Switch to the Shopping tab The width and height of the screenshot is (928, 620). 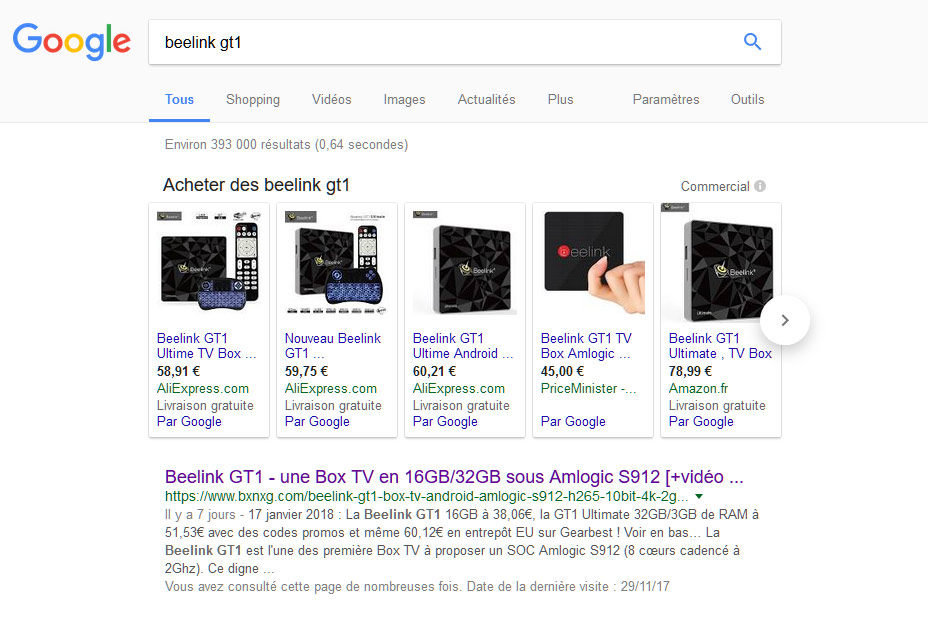tap(253, 99)
